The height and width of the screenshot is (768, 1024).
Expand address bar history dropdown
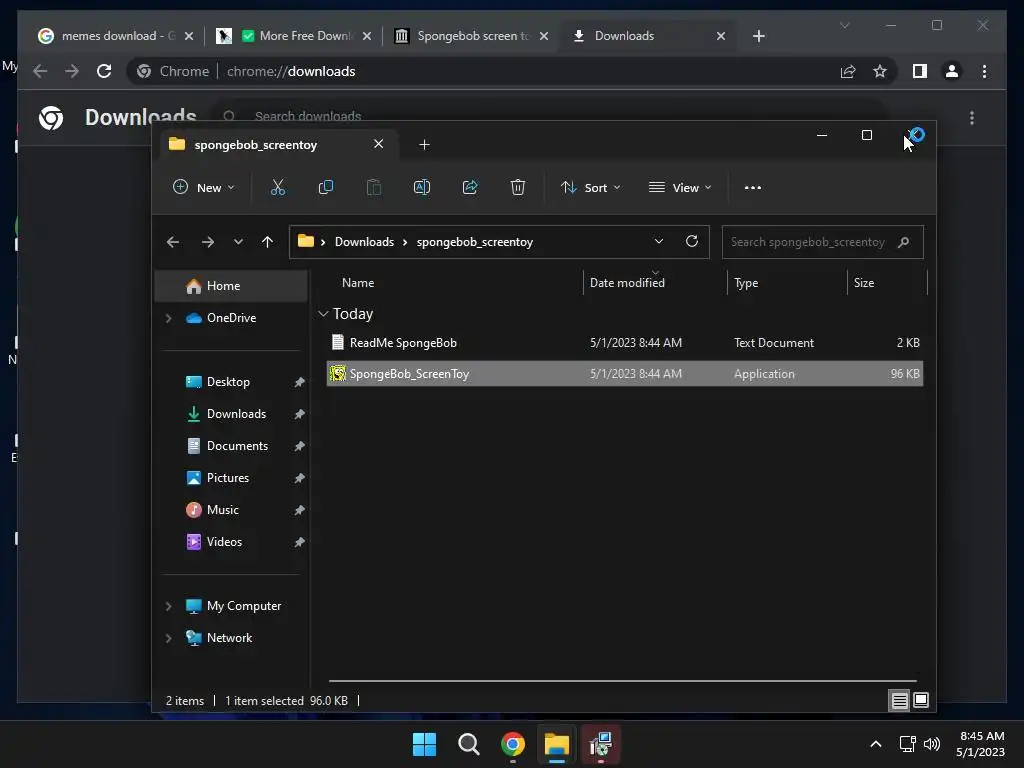coord(658,241)
